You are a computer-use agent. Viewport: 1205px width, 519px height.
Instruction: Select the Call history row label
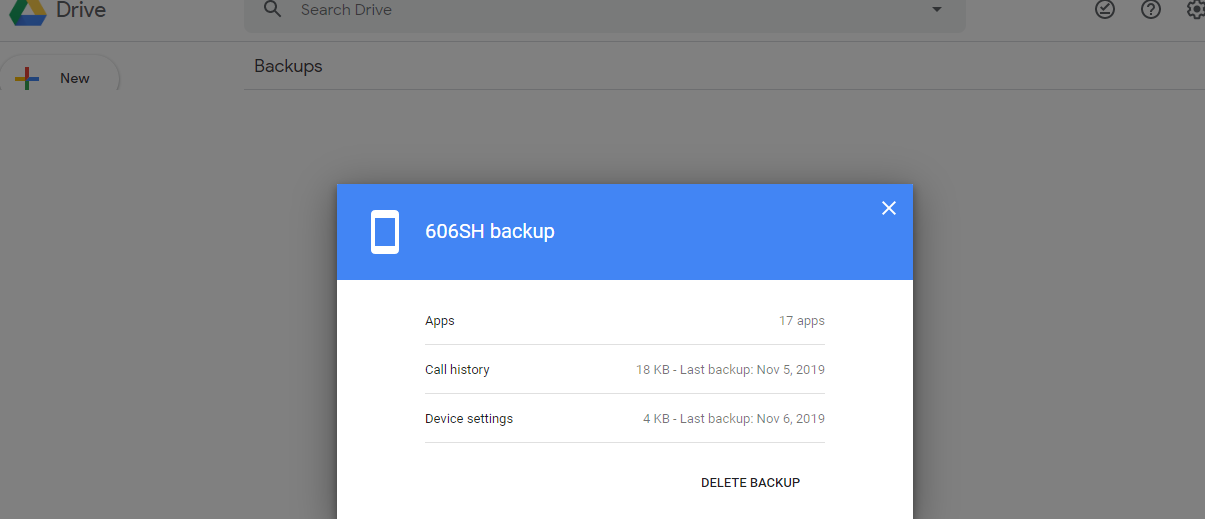coord(457,370)
